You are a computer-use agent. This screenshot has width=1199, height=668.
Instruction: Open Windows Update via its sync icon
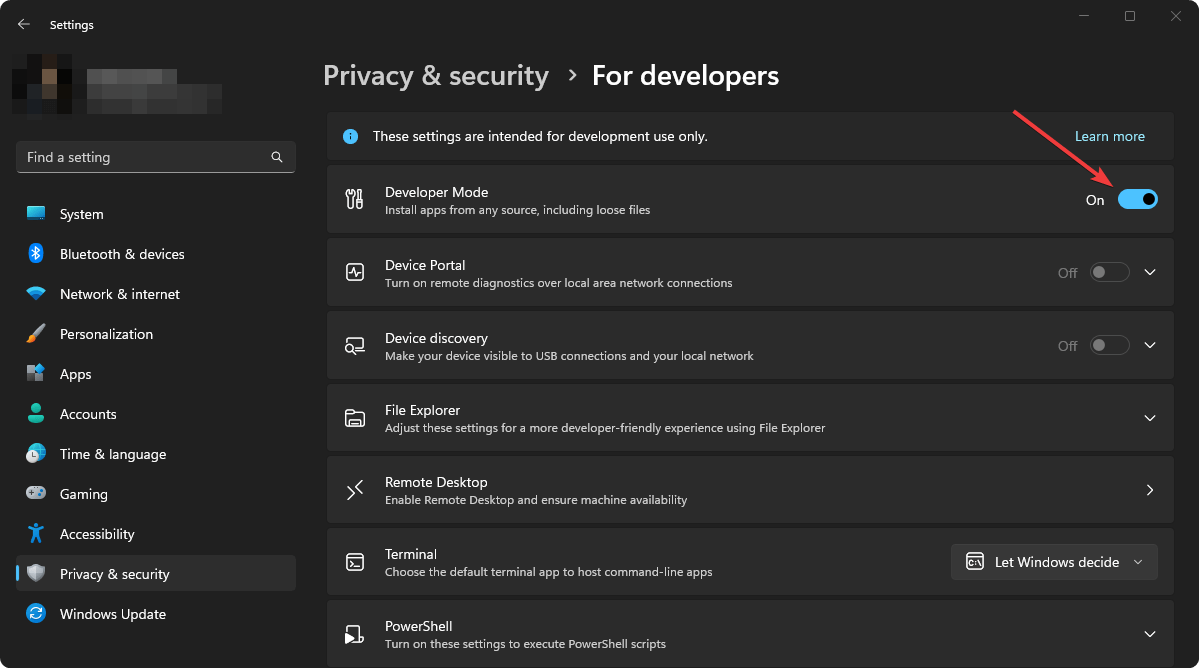pyautogui.click(x=36, y=614)
